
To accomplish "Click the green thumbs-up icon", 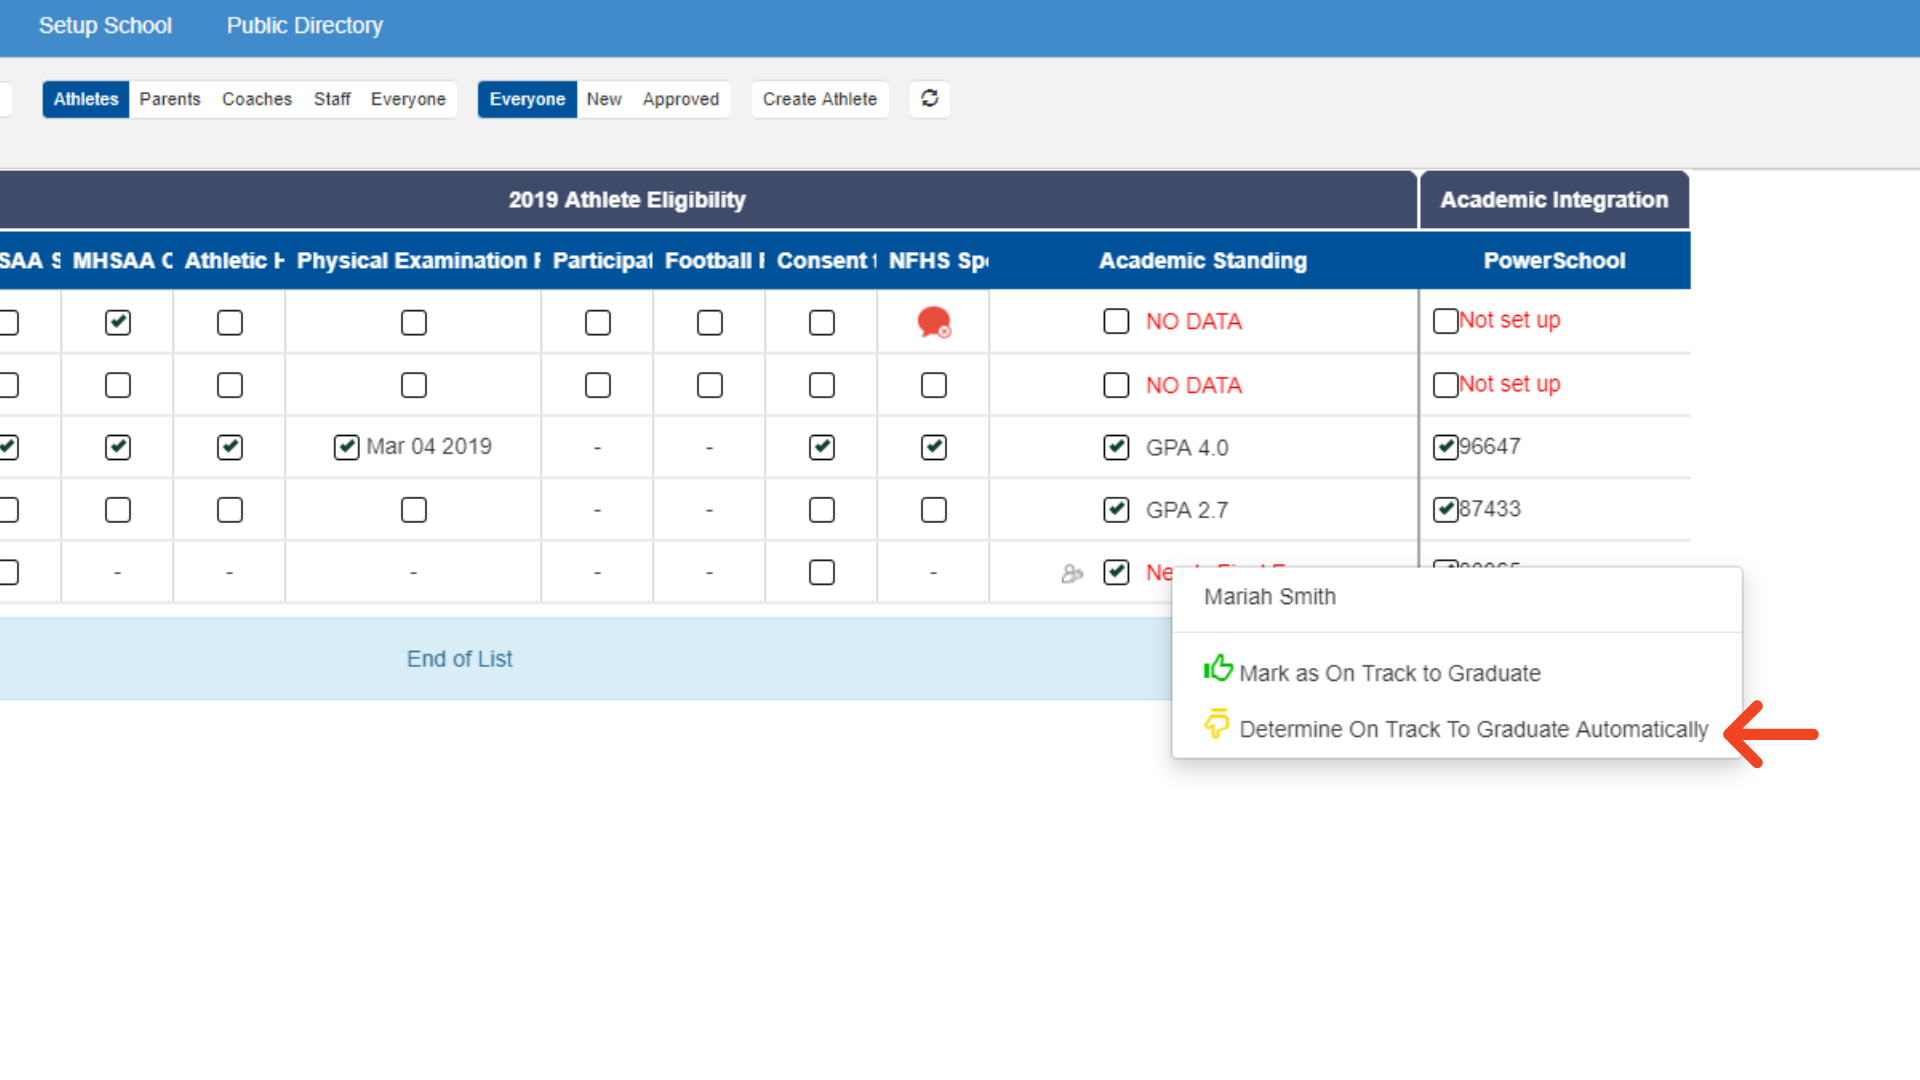I will click(x=1217, y=668).
